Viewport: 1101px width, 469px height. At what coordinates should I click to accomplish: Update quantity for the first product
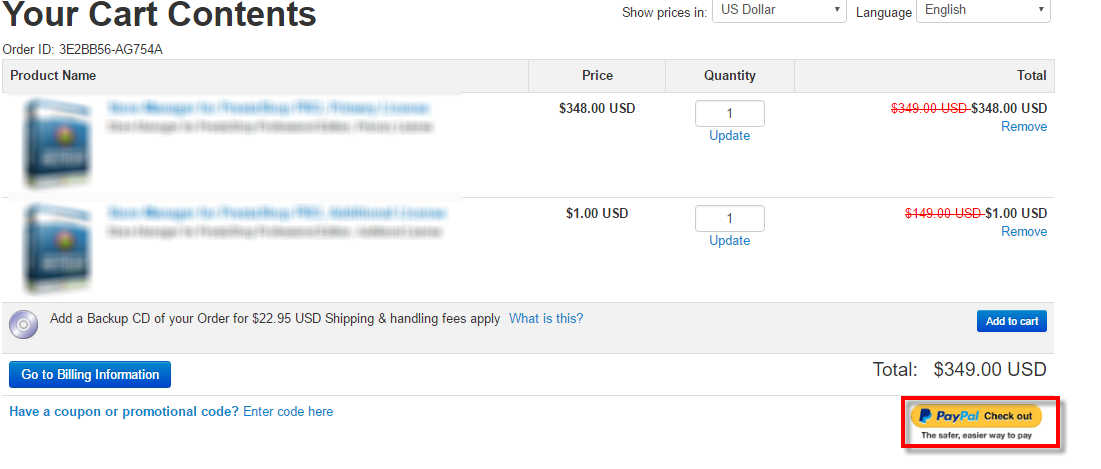point(730,136)
